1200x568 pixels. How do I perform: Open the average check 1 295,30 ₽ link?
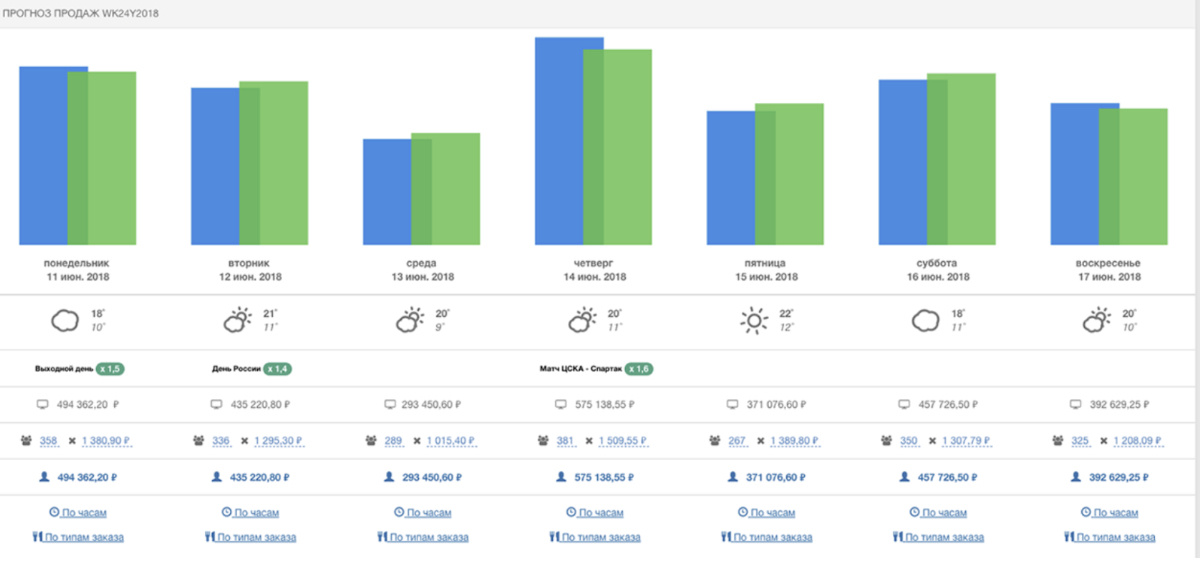279,441
